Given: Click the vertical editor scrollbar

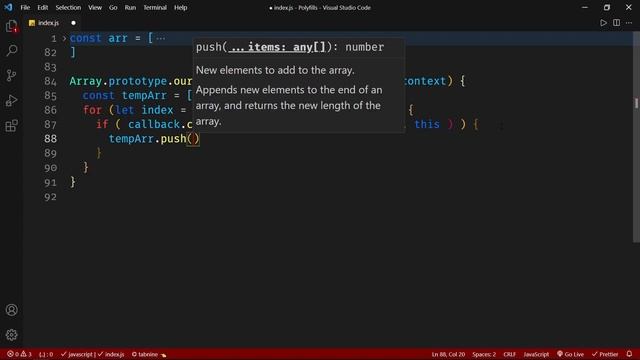Looking at the screenshot, I should (636, 137).
